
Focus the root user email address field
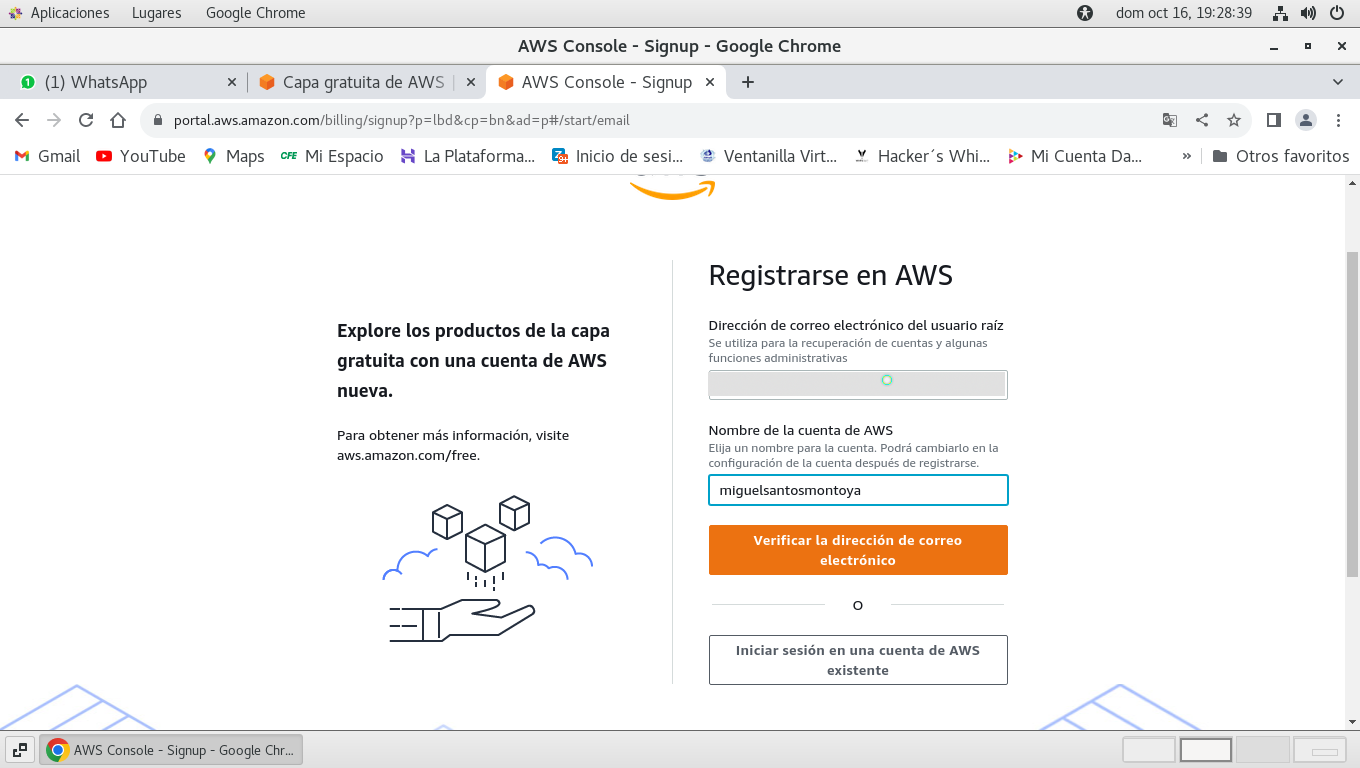(857, 384)
